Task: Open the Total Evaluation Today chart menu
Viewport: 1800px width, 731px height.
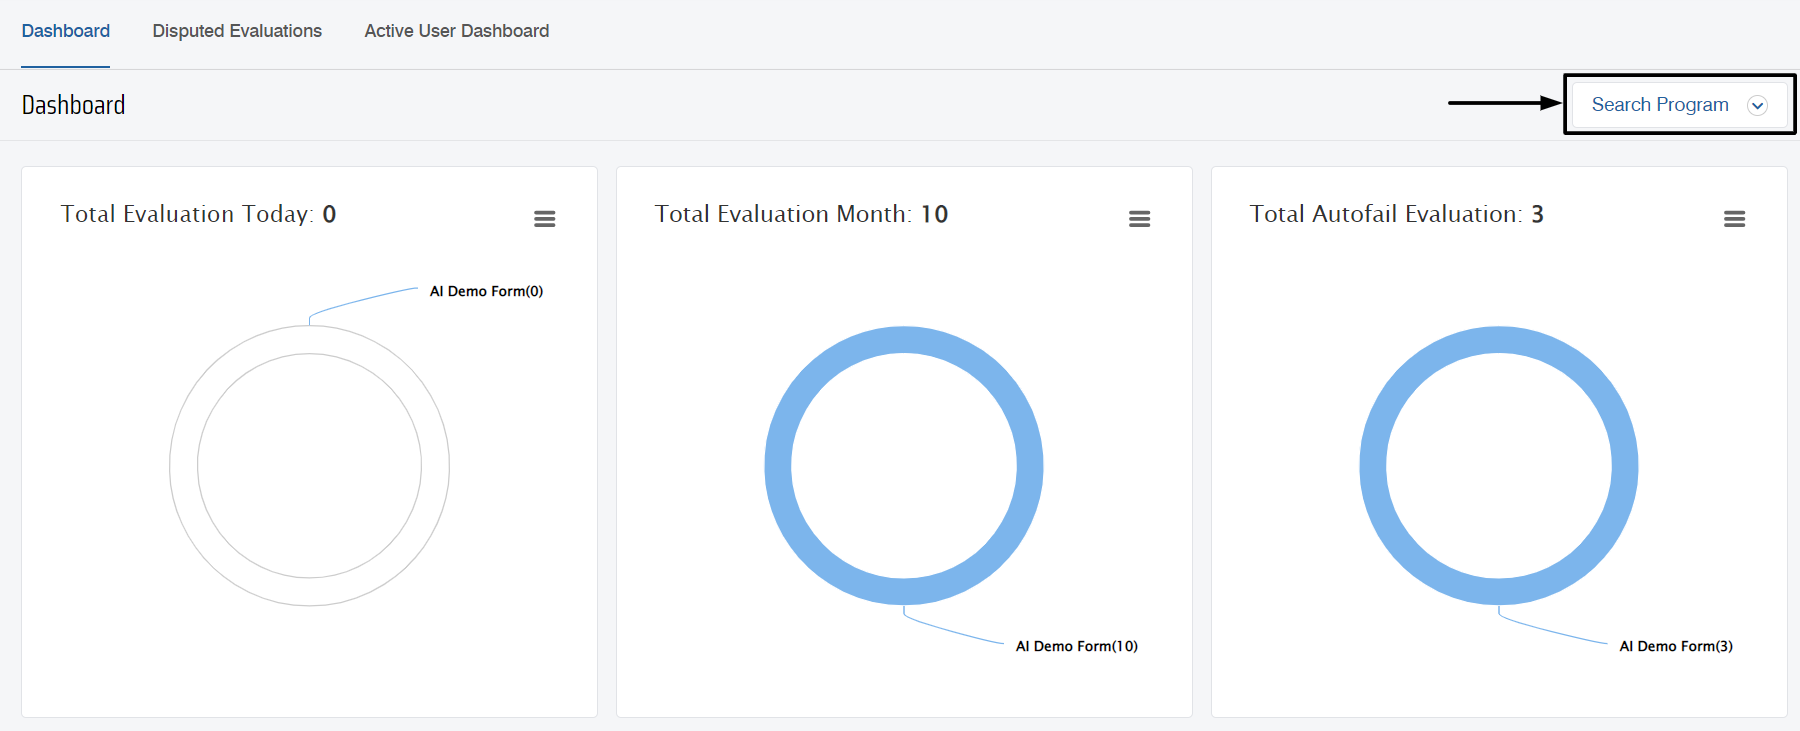Action: pyautogui.click(x=545, y=219)
